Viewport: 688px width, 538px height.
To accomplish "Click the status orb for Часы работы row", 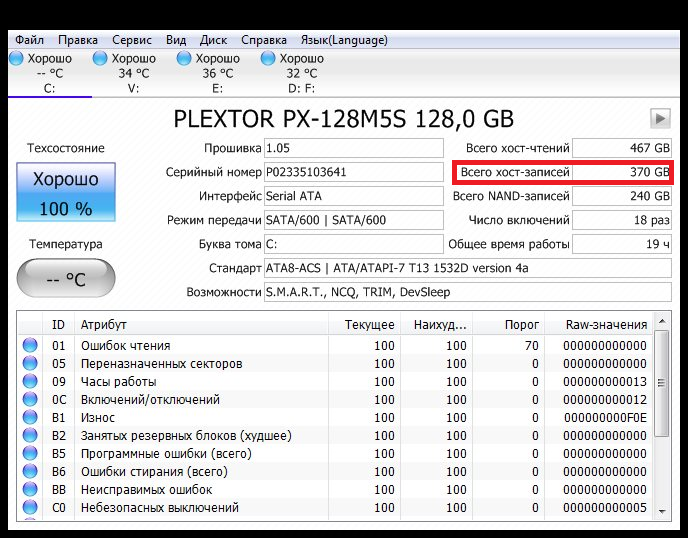I will [x=30, y=381].
